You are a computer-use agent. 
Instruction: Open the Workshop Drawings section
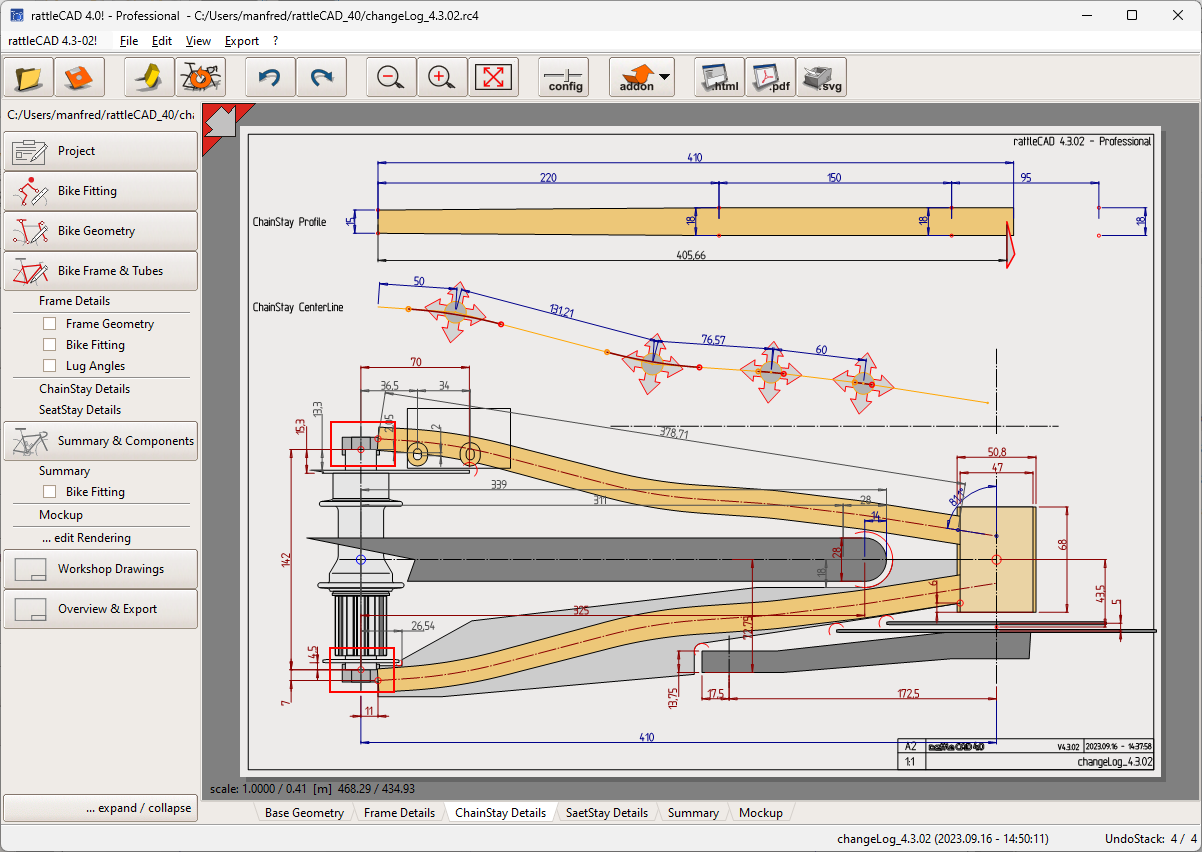pyautogui.click(x=100, y=569)
